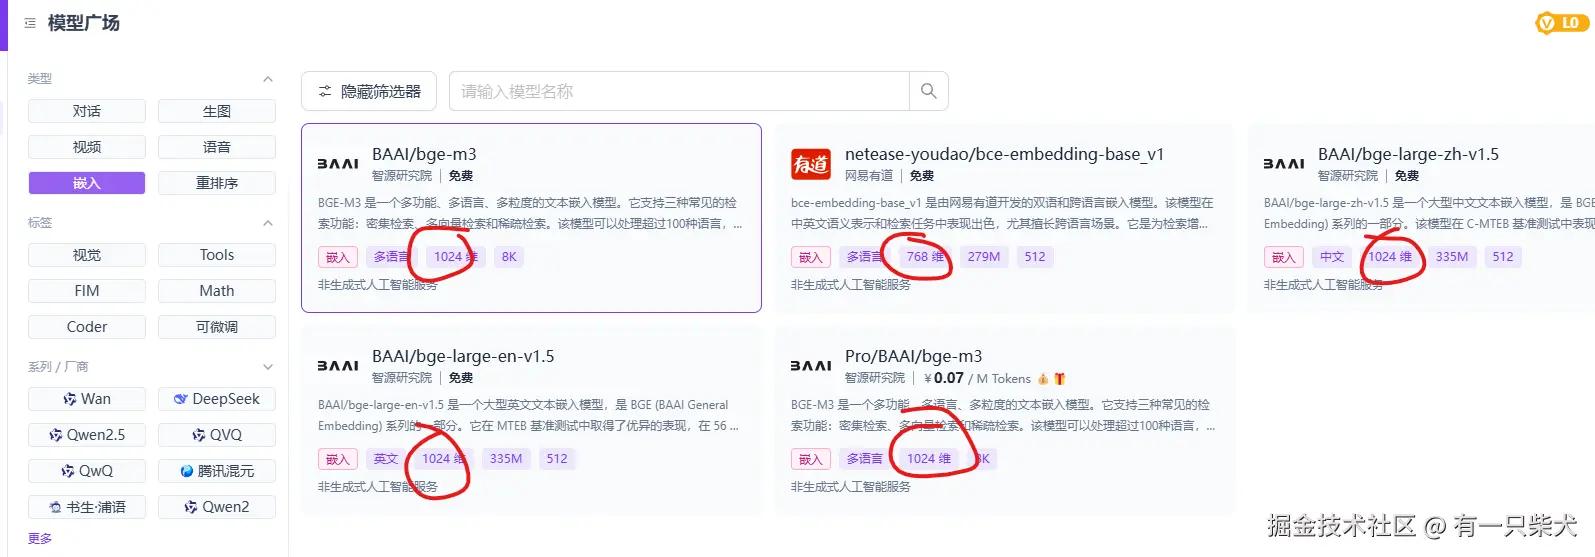The image size is (1595, 557).
Task: Click the search magnifier icon
Action: pyautogui.click(x=928, y=91)
